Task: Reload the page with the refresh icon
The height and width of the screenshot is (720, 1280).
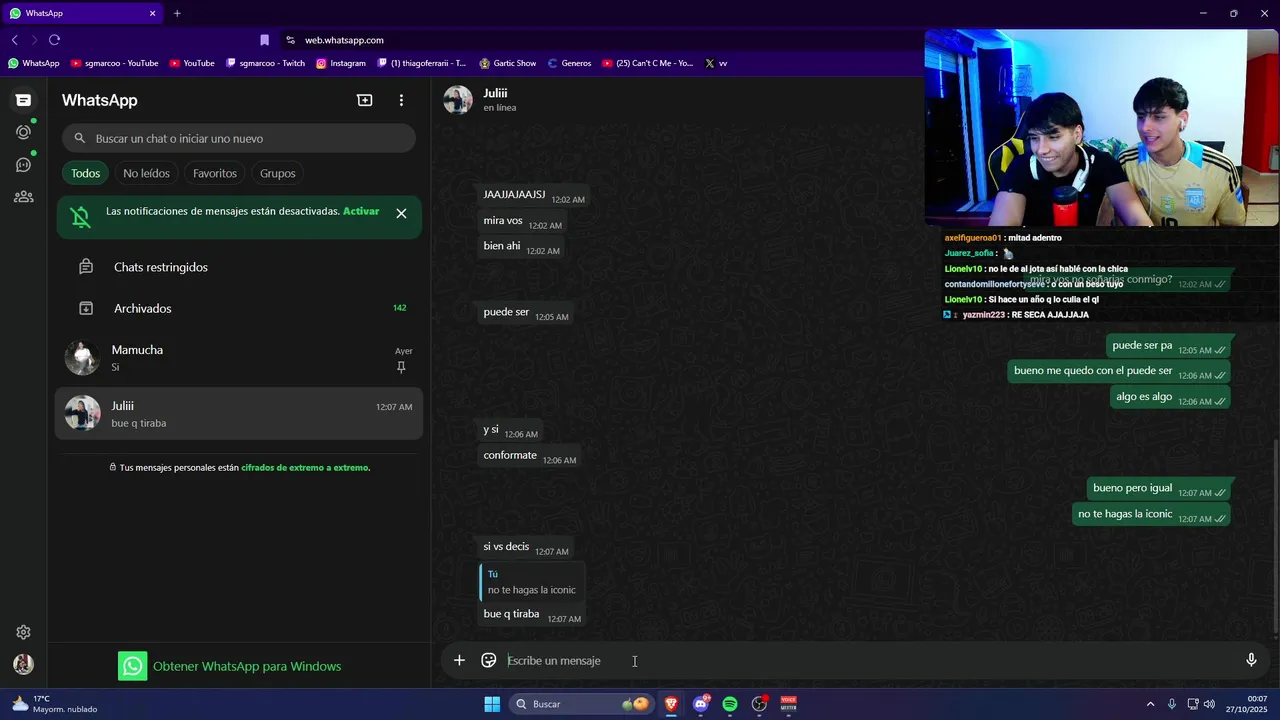Action: click(x=54, y=40)
